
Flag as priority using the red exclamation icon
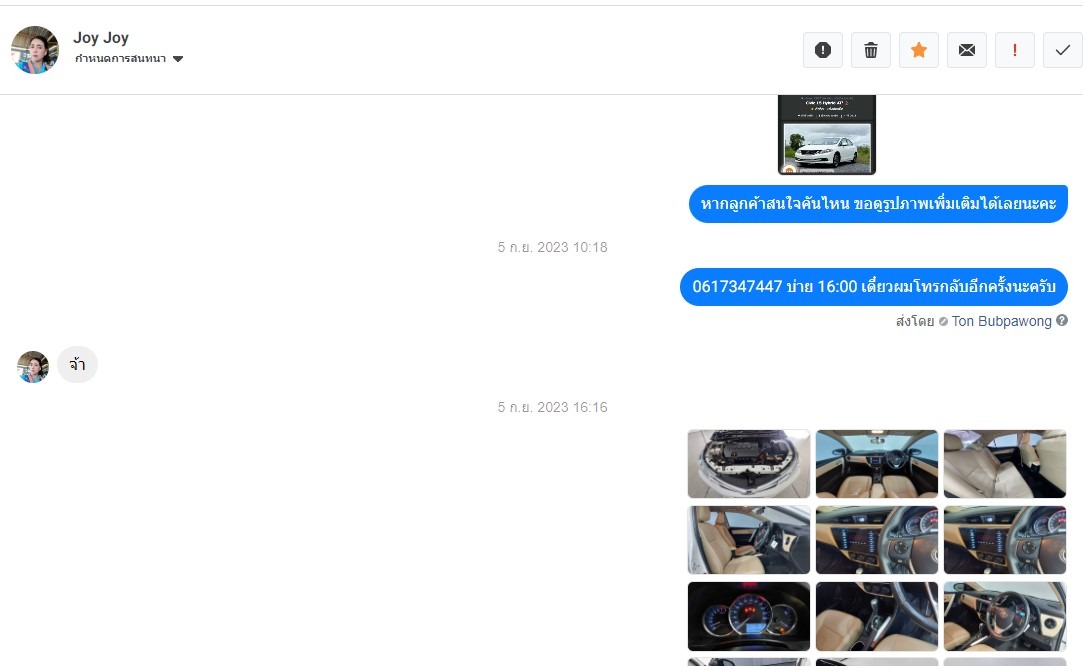1015,50
